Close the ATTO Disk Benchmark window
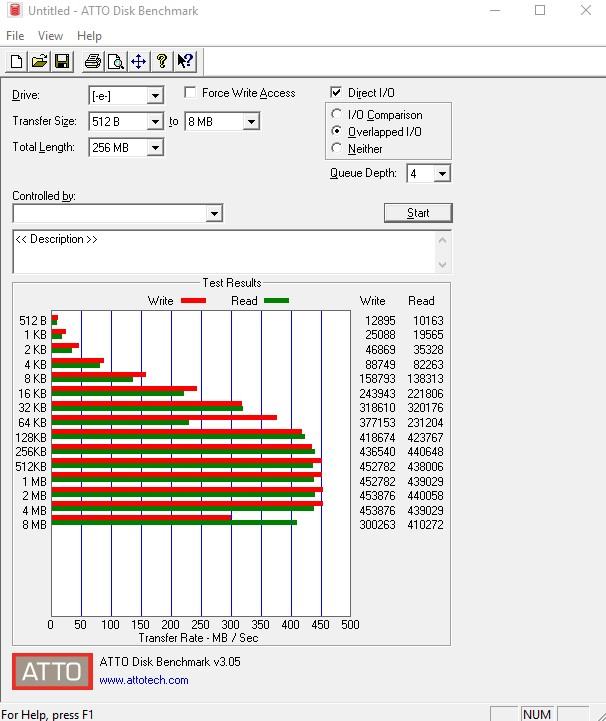Viewport: 606px width, 721px height. point(586,10)
